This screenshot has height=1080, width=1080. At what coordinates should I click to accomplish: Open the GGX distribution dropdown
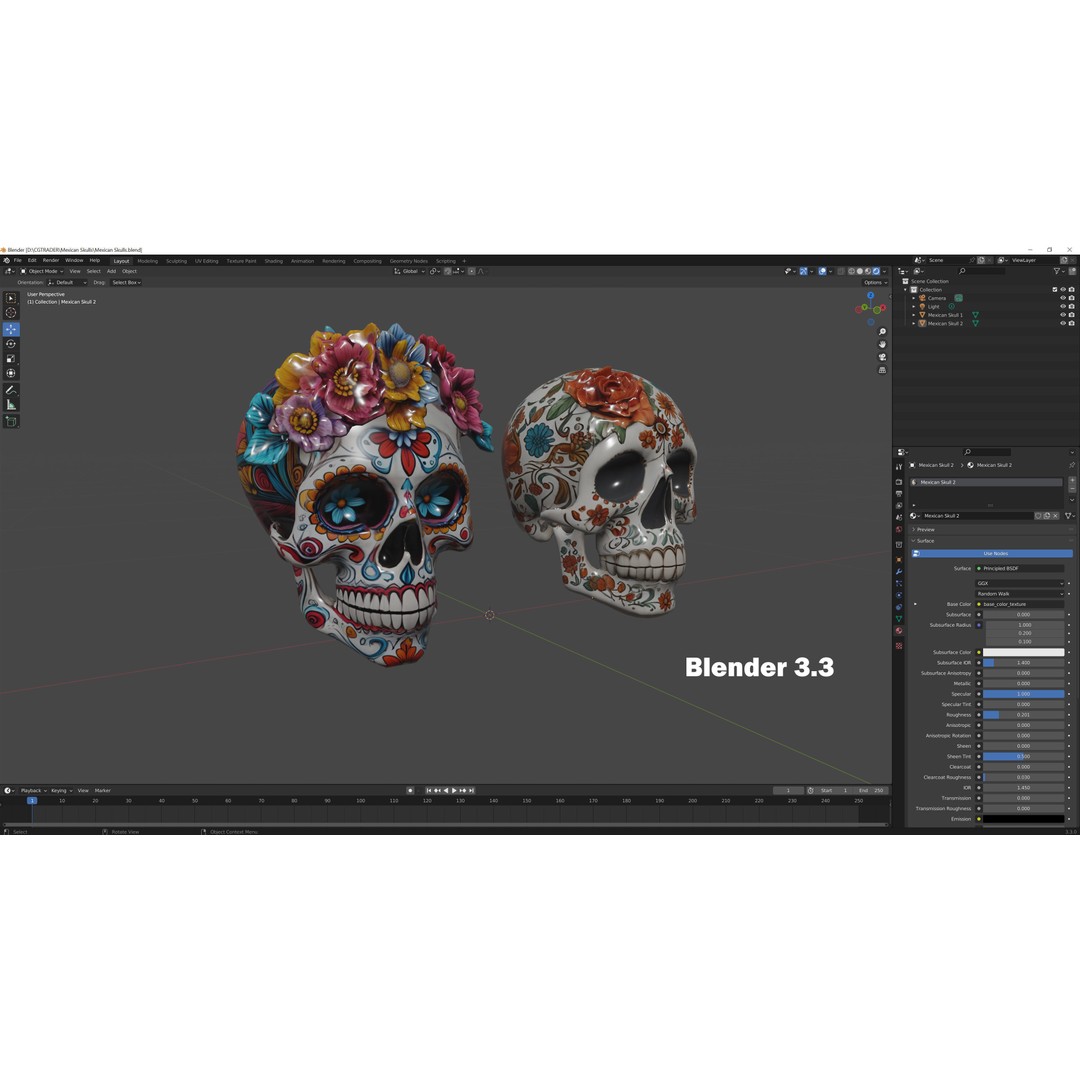(1019, 583)
